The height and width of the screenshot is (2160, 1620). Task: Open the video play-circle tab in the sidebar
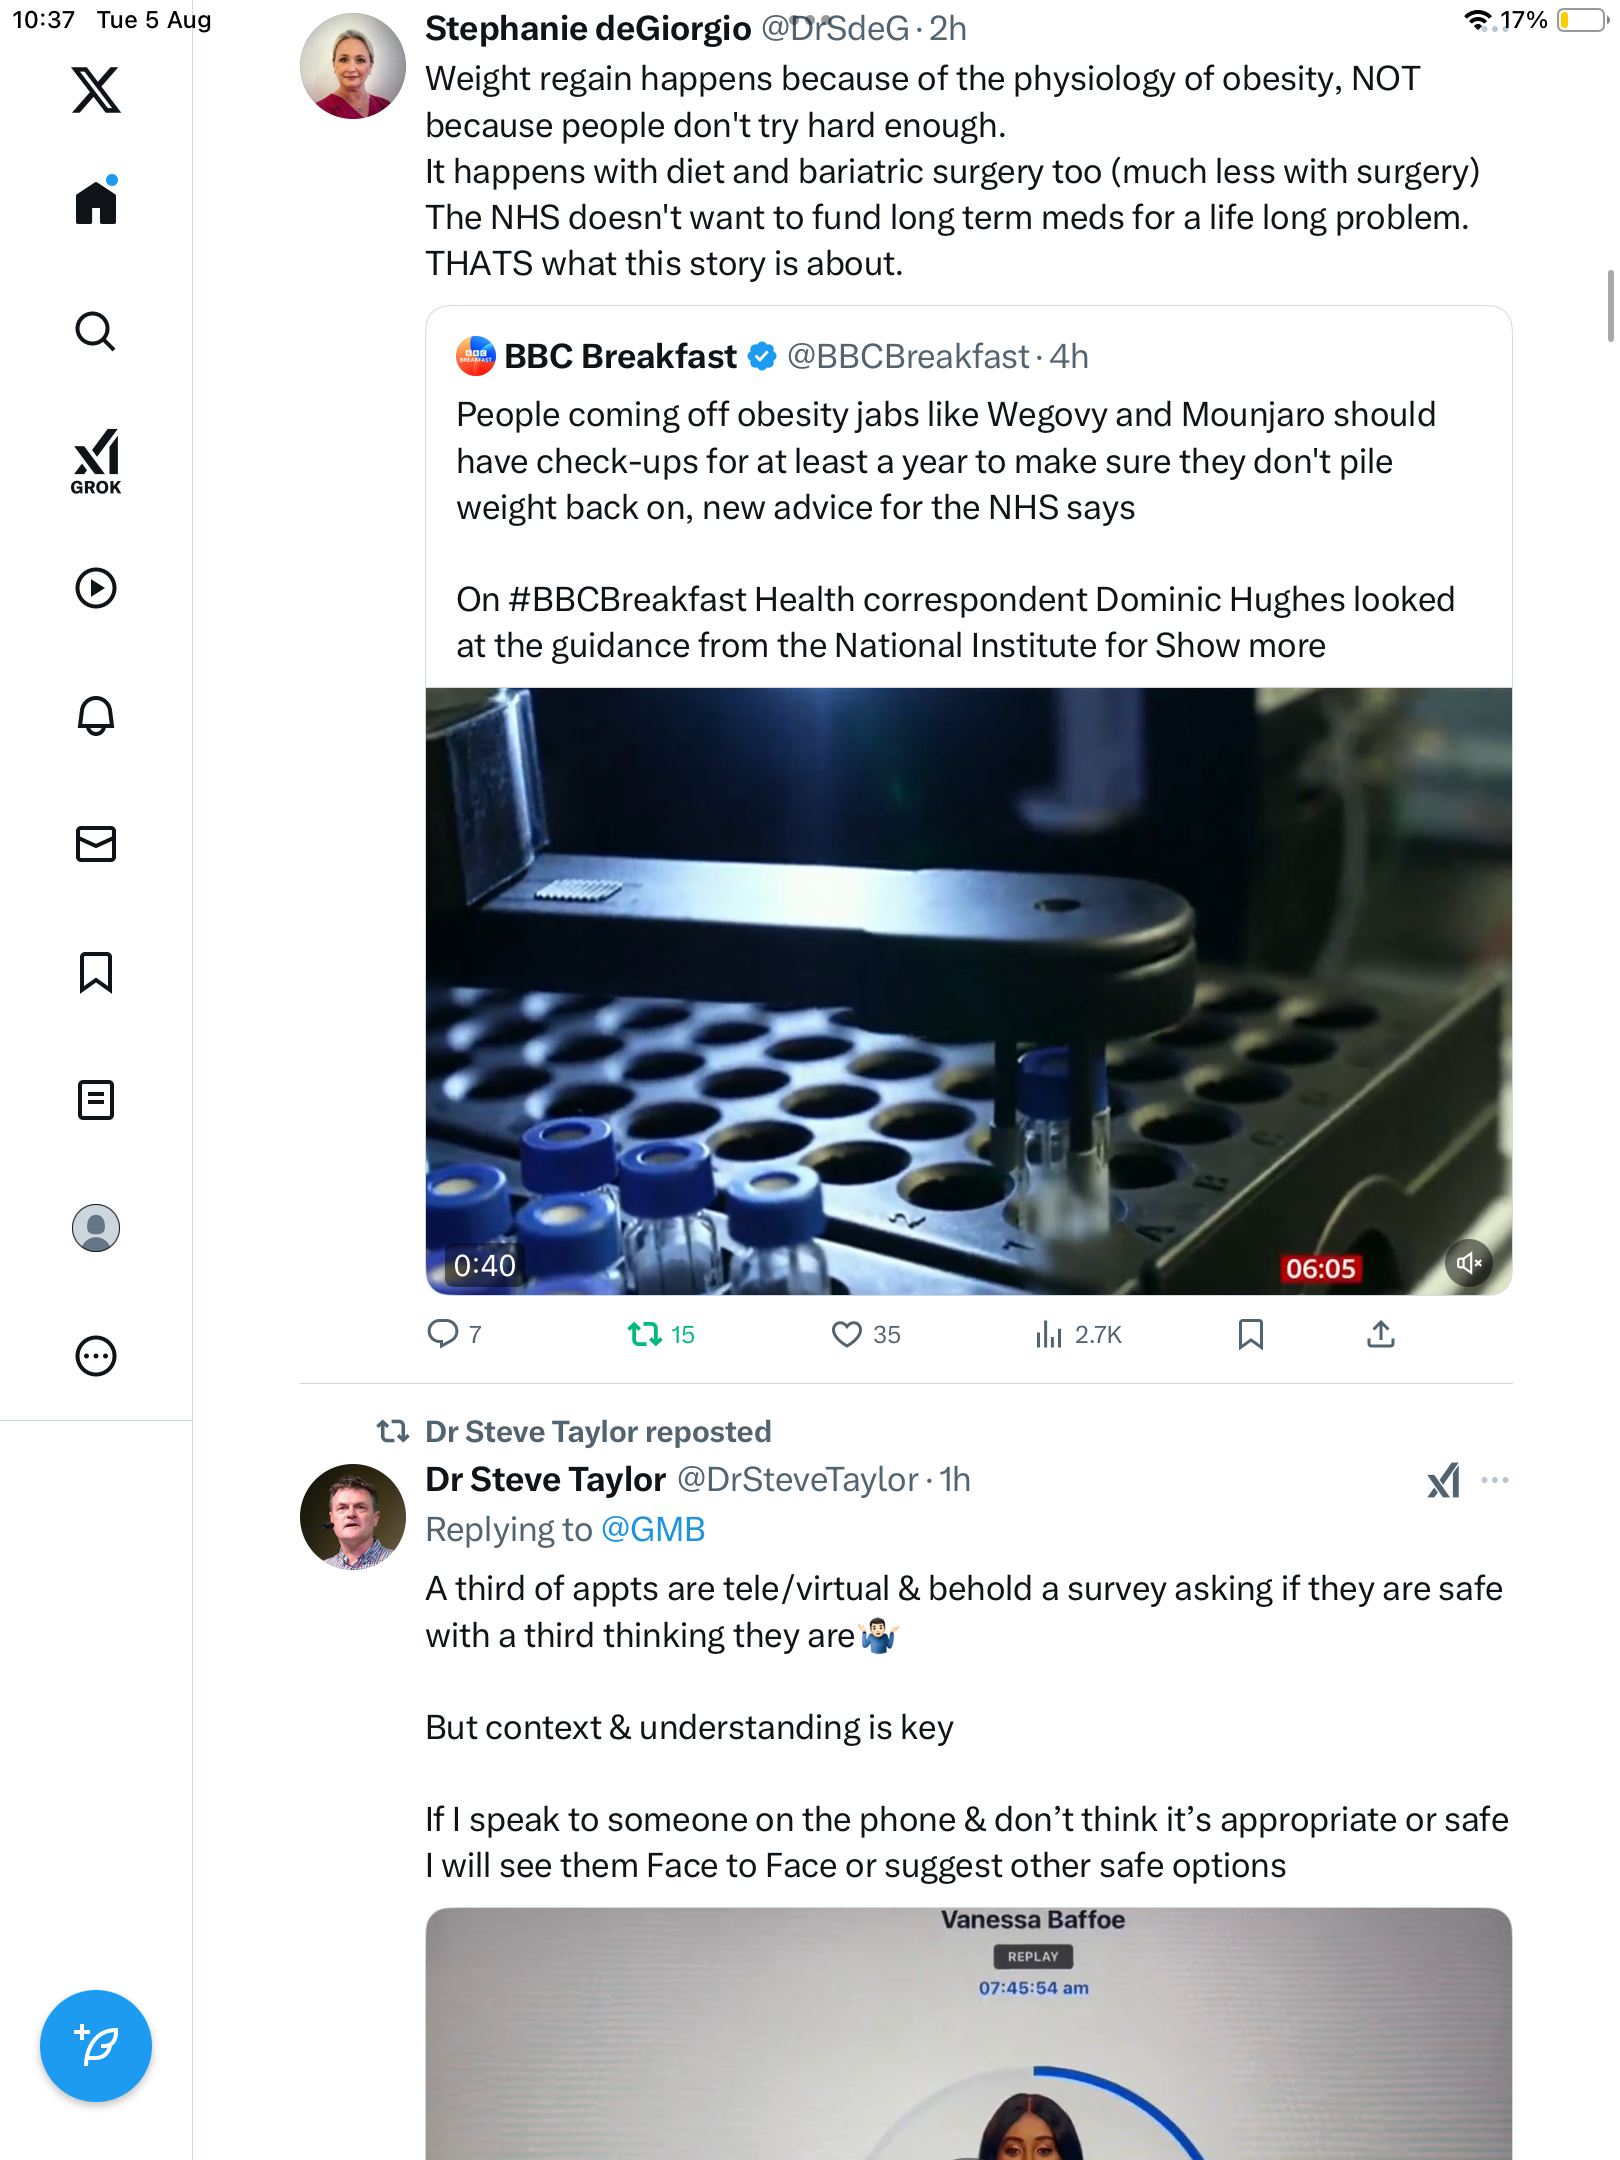[96, 588]
